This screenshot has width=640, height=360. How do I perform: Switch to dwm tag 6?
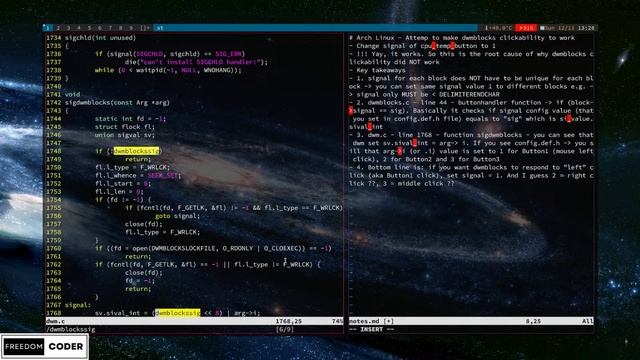pos(100,28)
